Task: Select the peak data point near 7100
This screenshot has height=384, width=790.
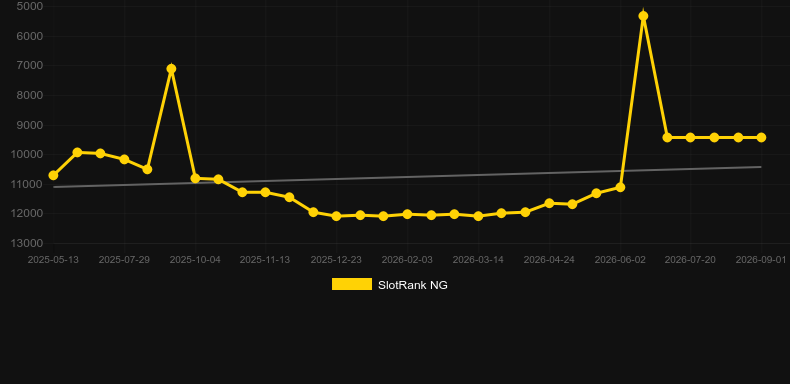Action: click(x=171, y=69)
